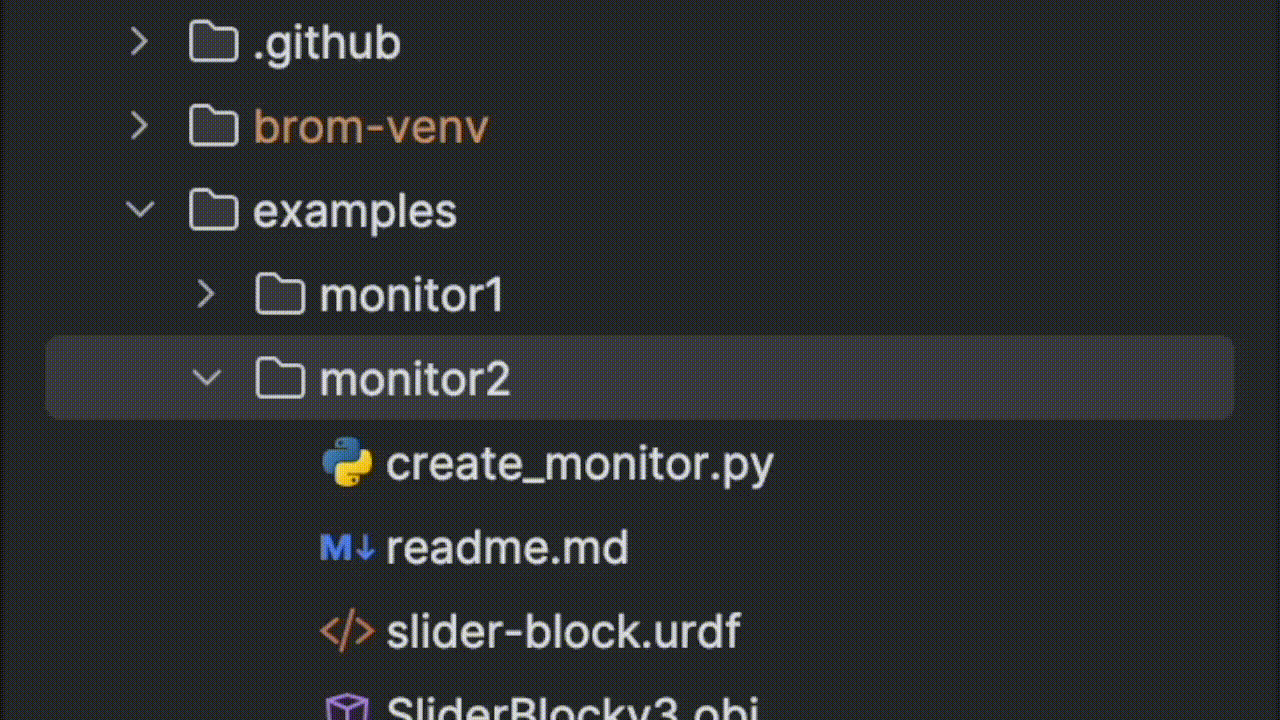1280x720 pixels.
Task: Select the slider-block.urdf file
Action: pos(563,631)
